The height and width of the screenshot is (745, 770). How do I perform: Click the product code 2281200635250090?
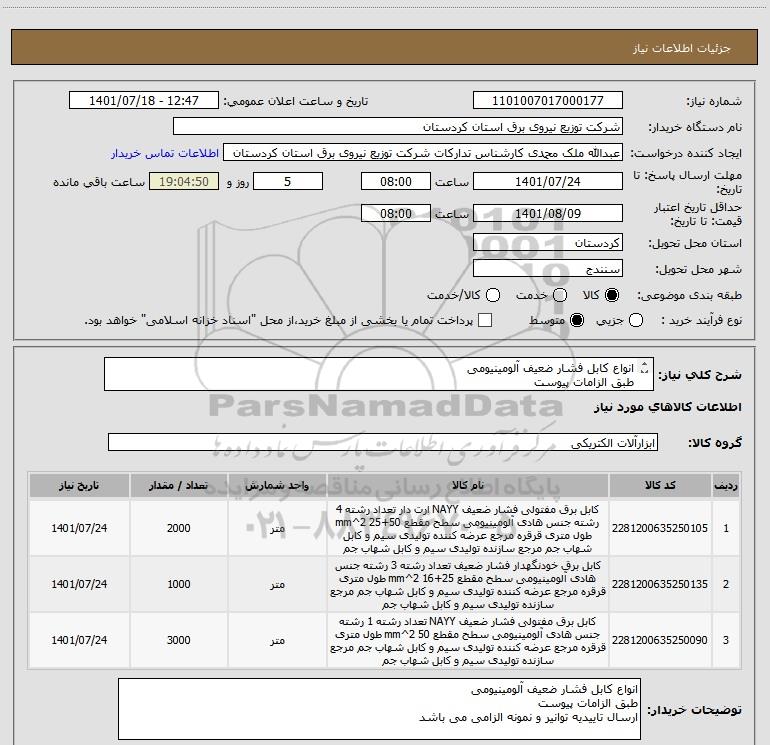point(660,640)
